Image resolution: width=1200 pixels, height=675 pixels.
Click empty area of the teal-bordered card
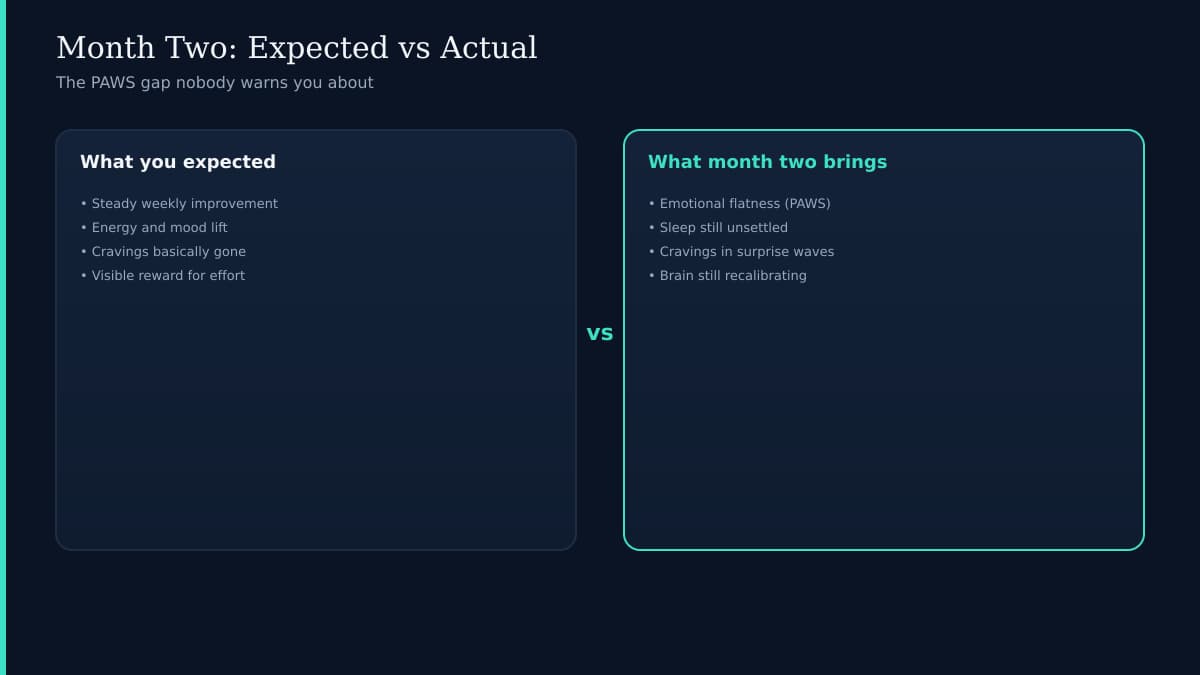884,420
